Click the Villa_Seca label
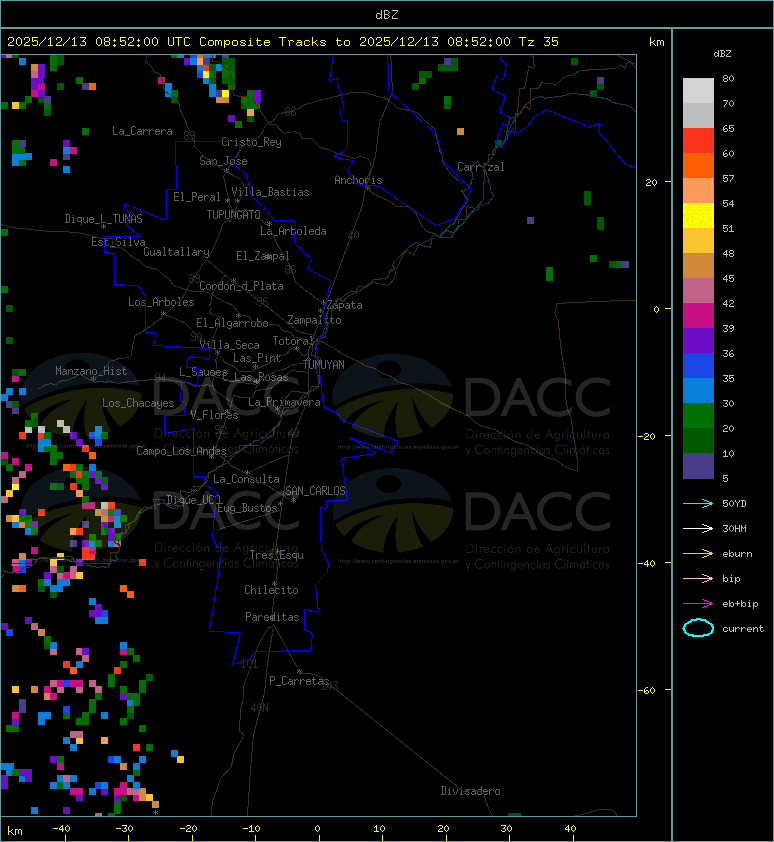This screenshot has height=842, width=774. tap(229, 345)
